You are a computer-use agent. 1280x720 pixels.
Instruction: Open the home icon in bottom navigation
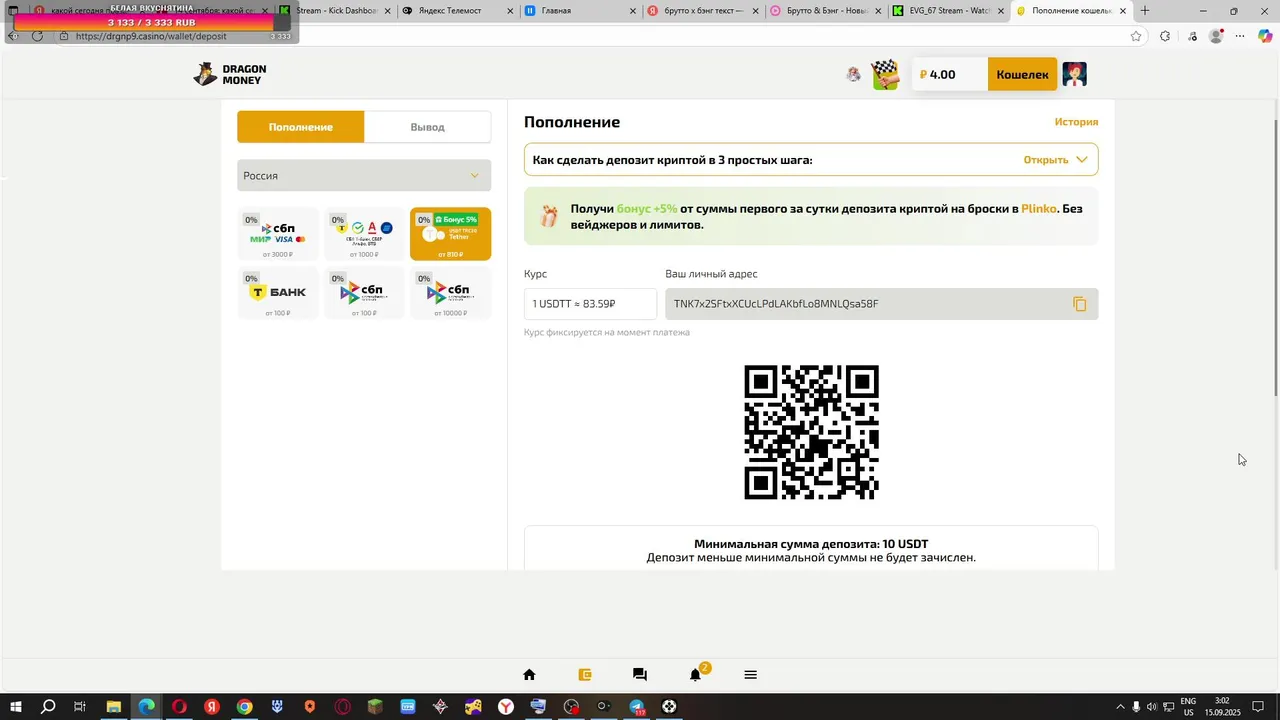pyautogui.click(x=529, y=675)
